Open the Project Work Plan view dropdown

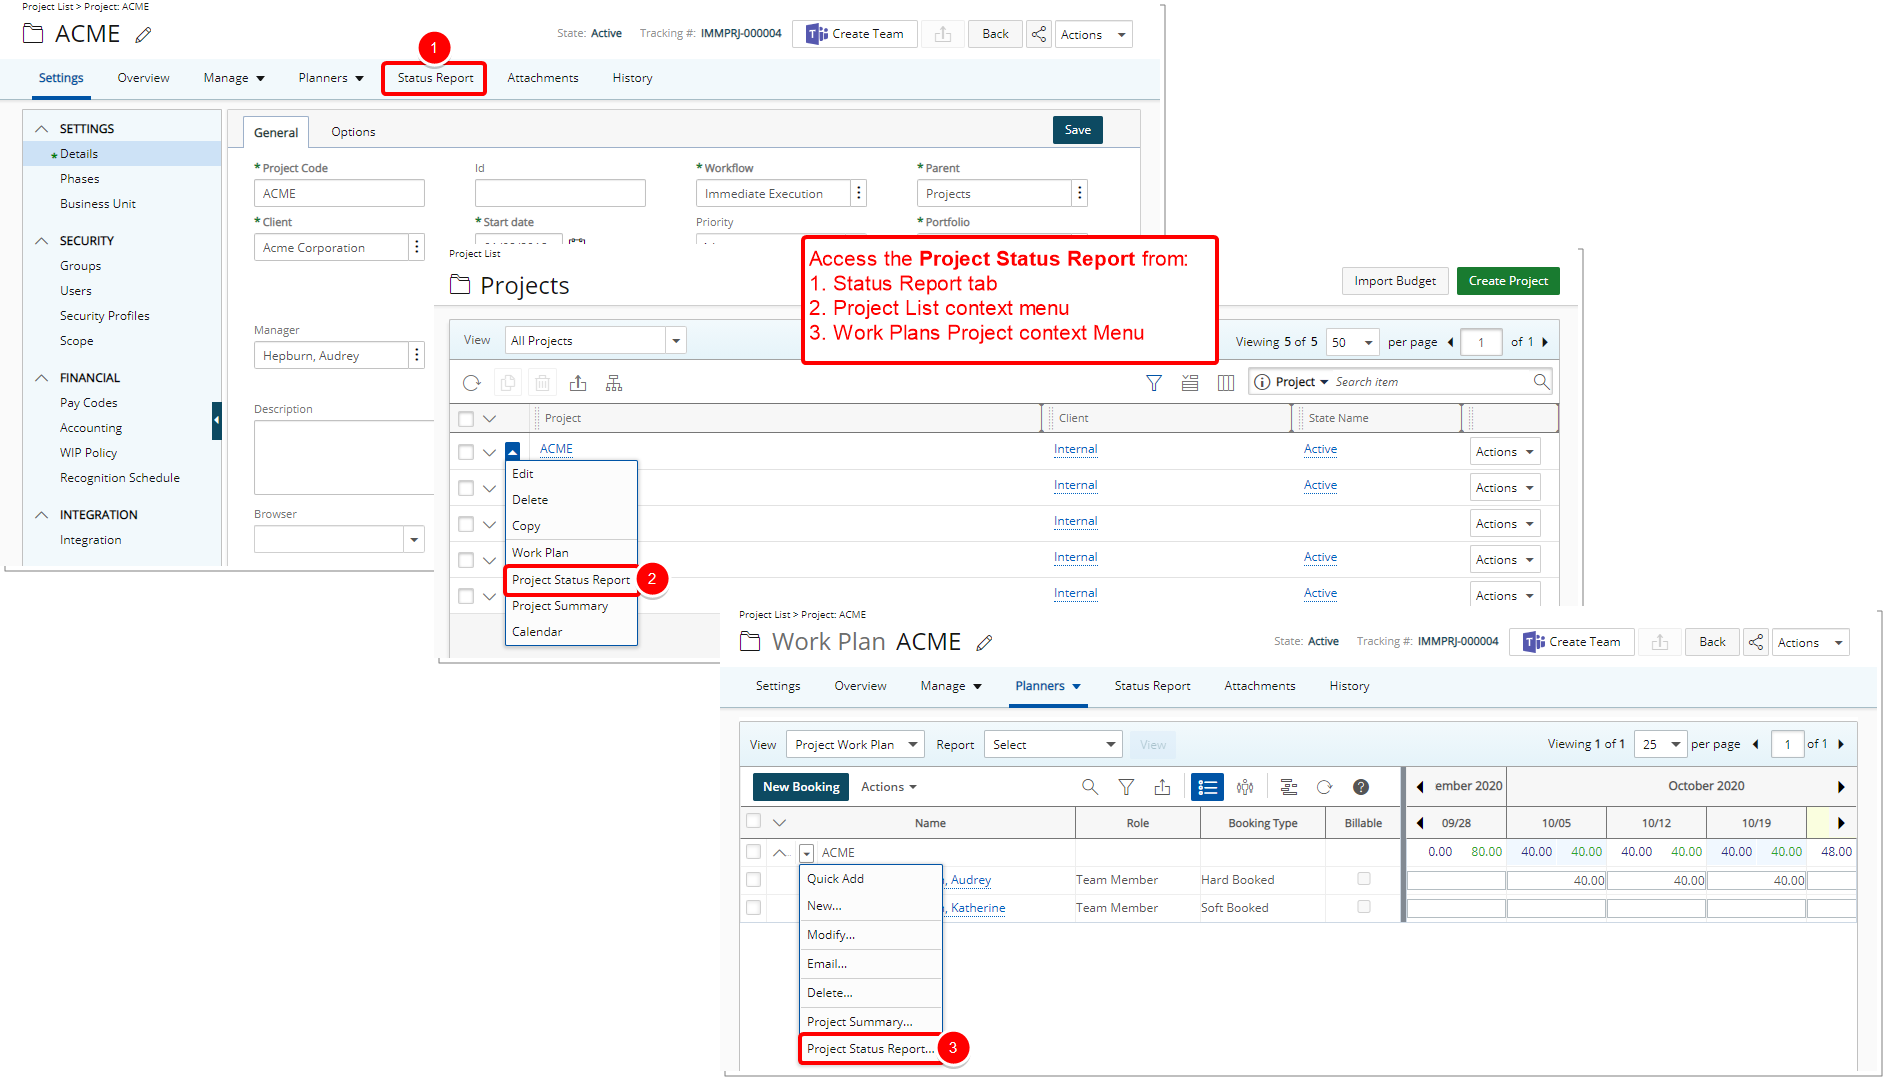855,745
